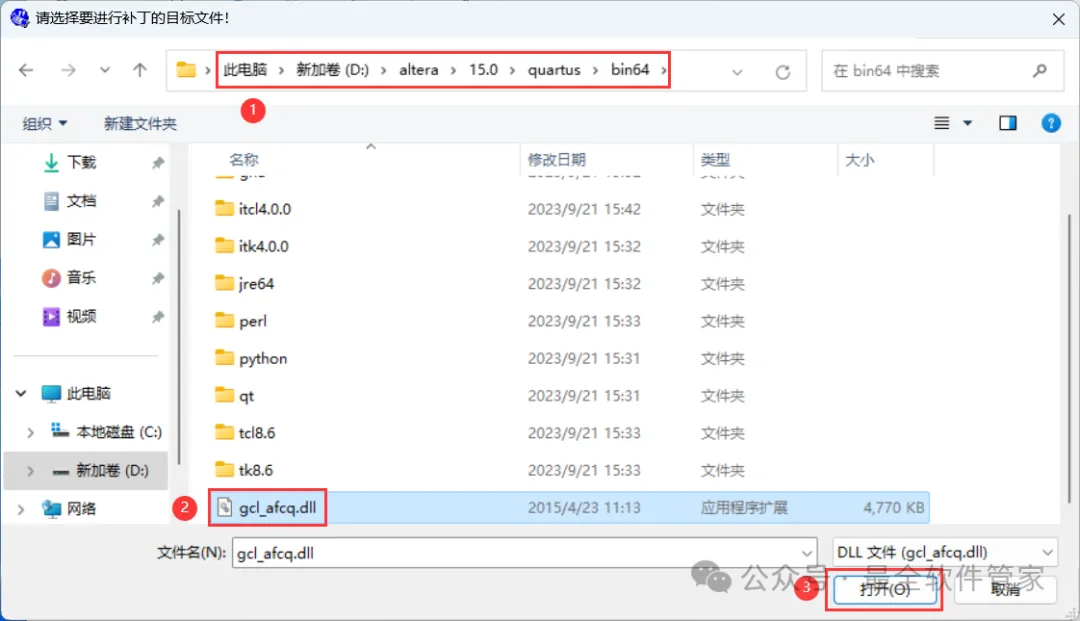1080x621 pixels.
Task: Click the 取消 button
Action: (x=1005, y=589)
